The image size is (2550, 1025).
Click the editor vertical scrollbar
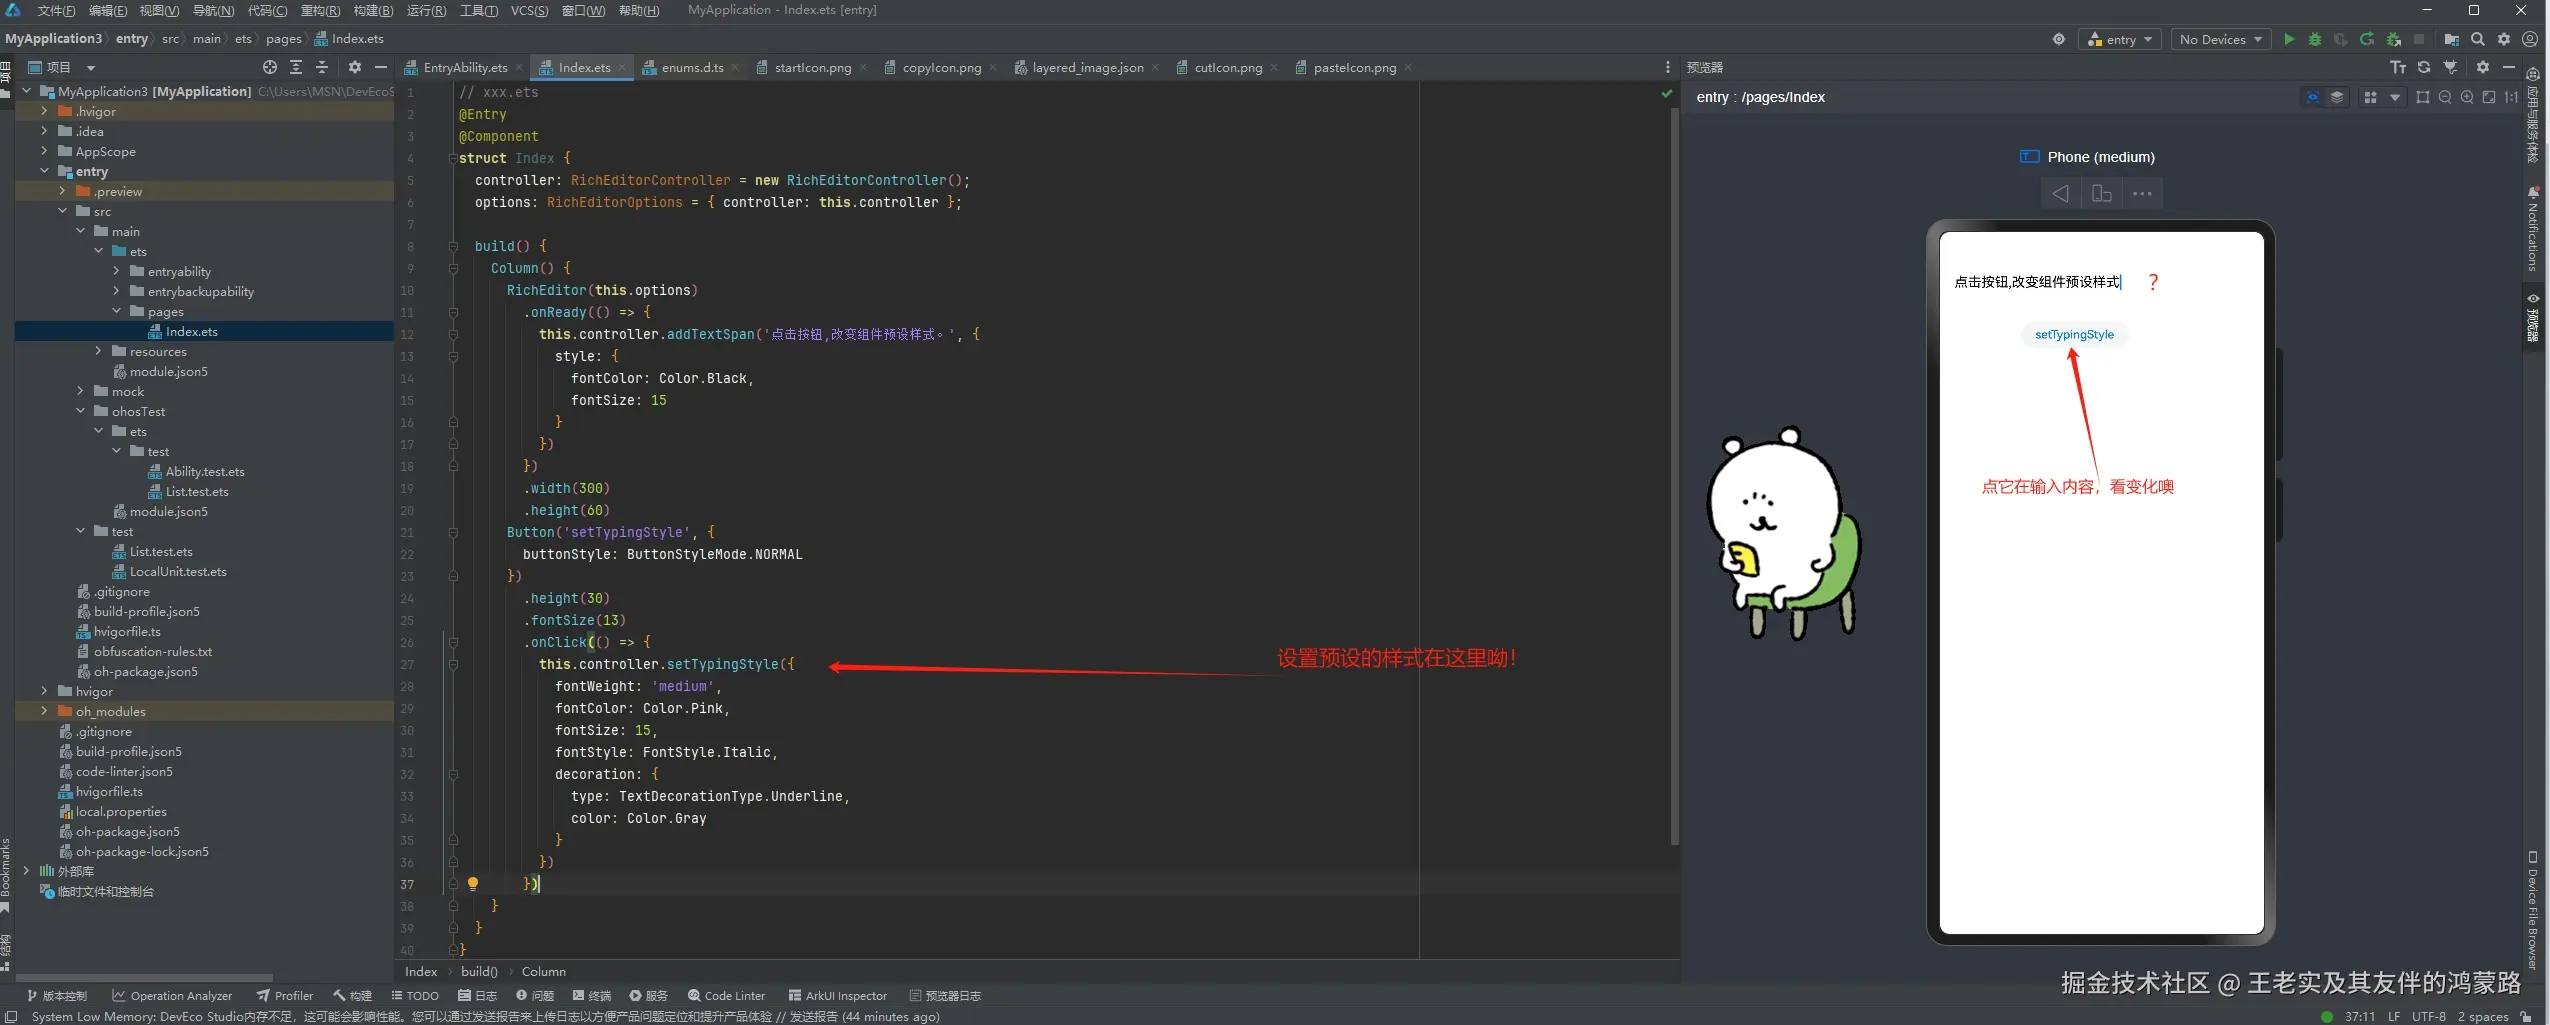point(1674,475)
